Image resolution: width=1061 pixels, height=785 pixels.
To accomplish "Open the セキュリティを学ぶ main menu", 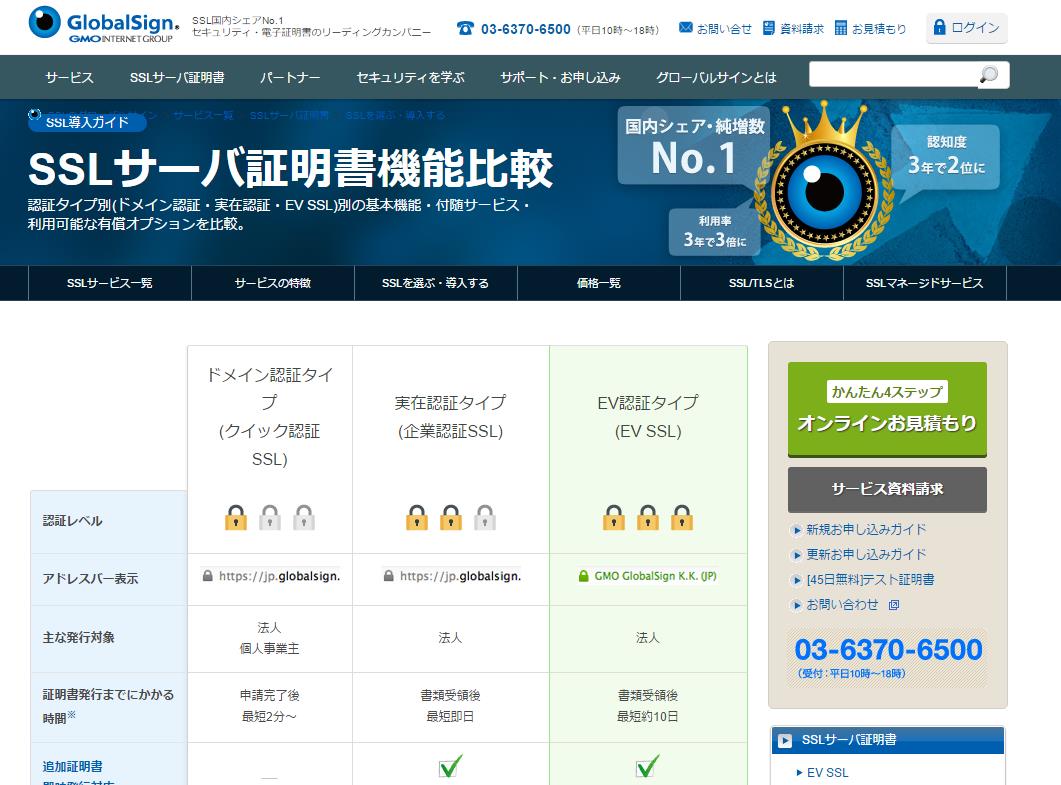I will pos(411,78).
